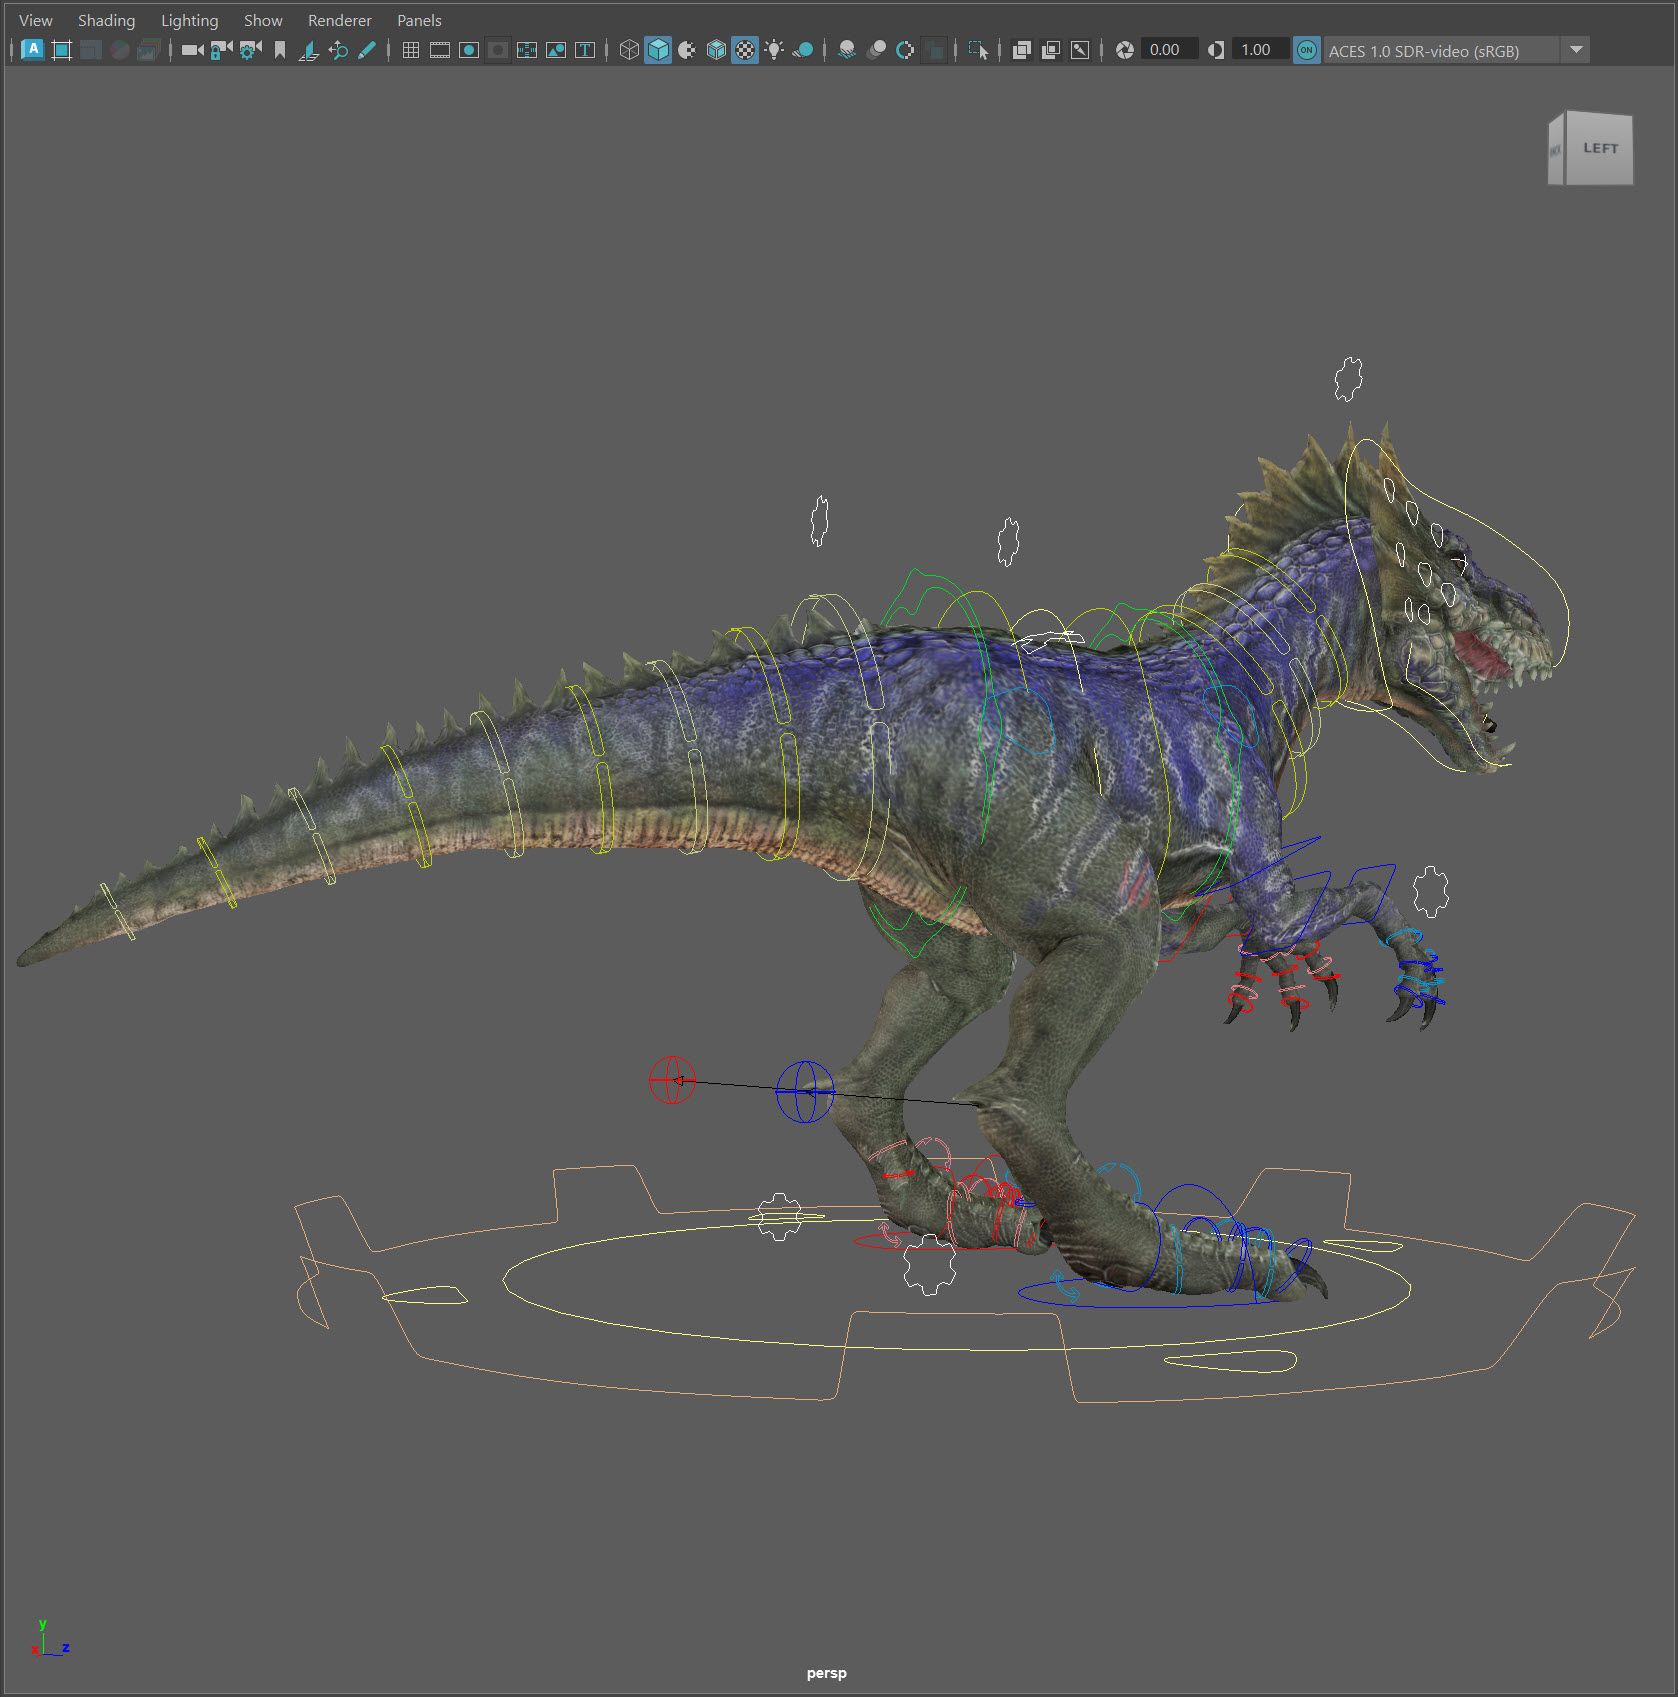Toggle the Safe Title 'T' icon
This screenshot has height=1697, width=1678.
585,49
